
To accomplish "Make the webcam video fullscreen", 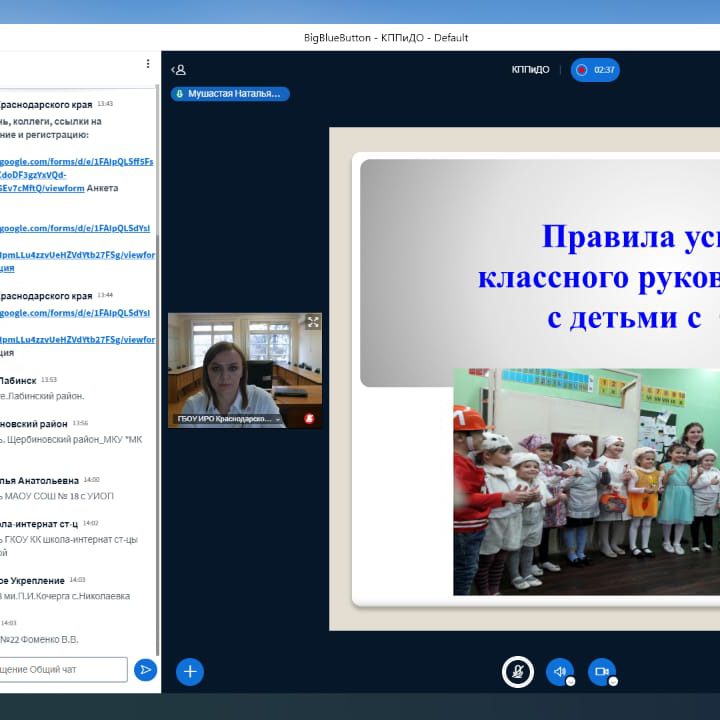I will coord(313,322).
